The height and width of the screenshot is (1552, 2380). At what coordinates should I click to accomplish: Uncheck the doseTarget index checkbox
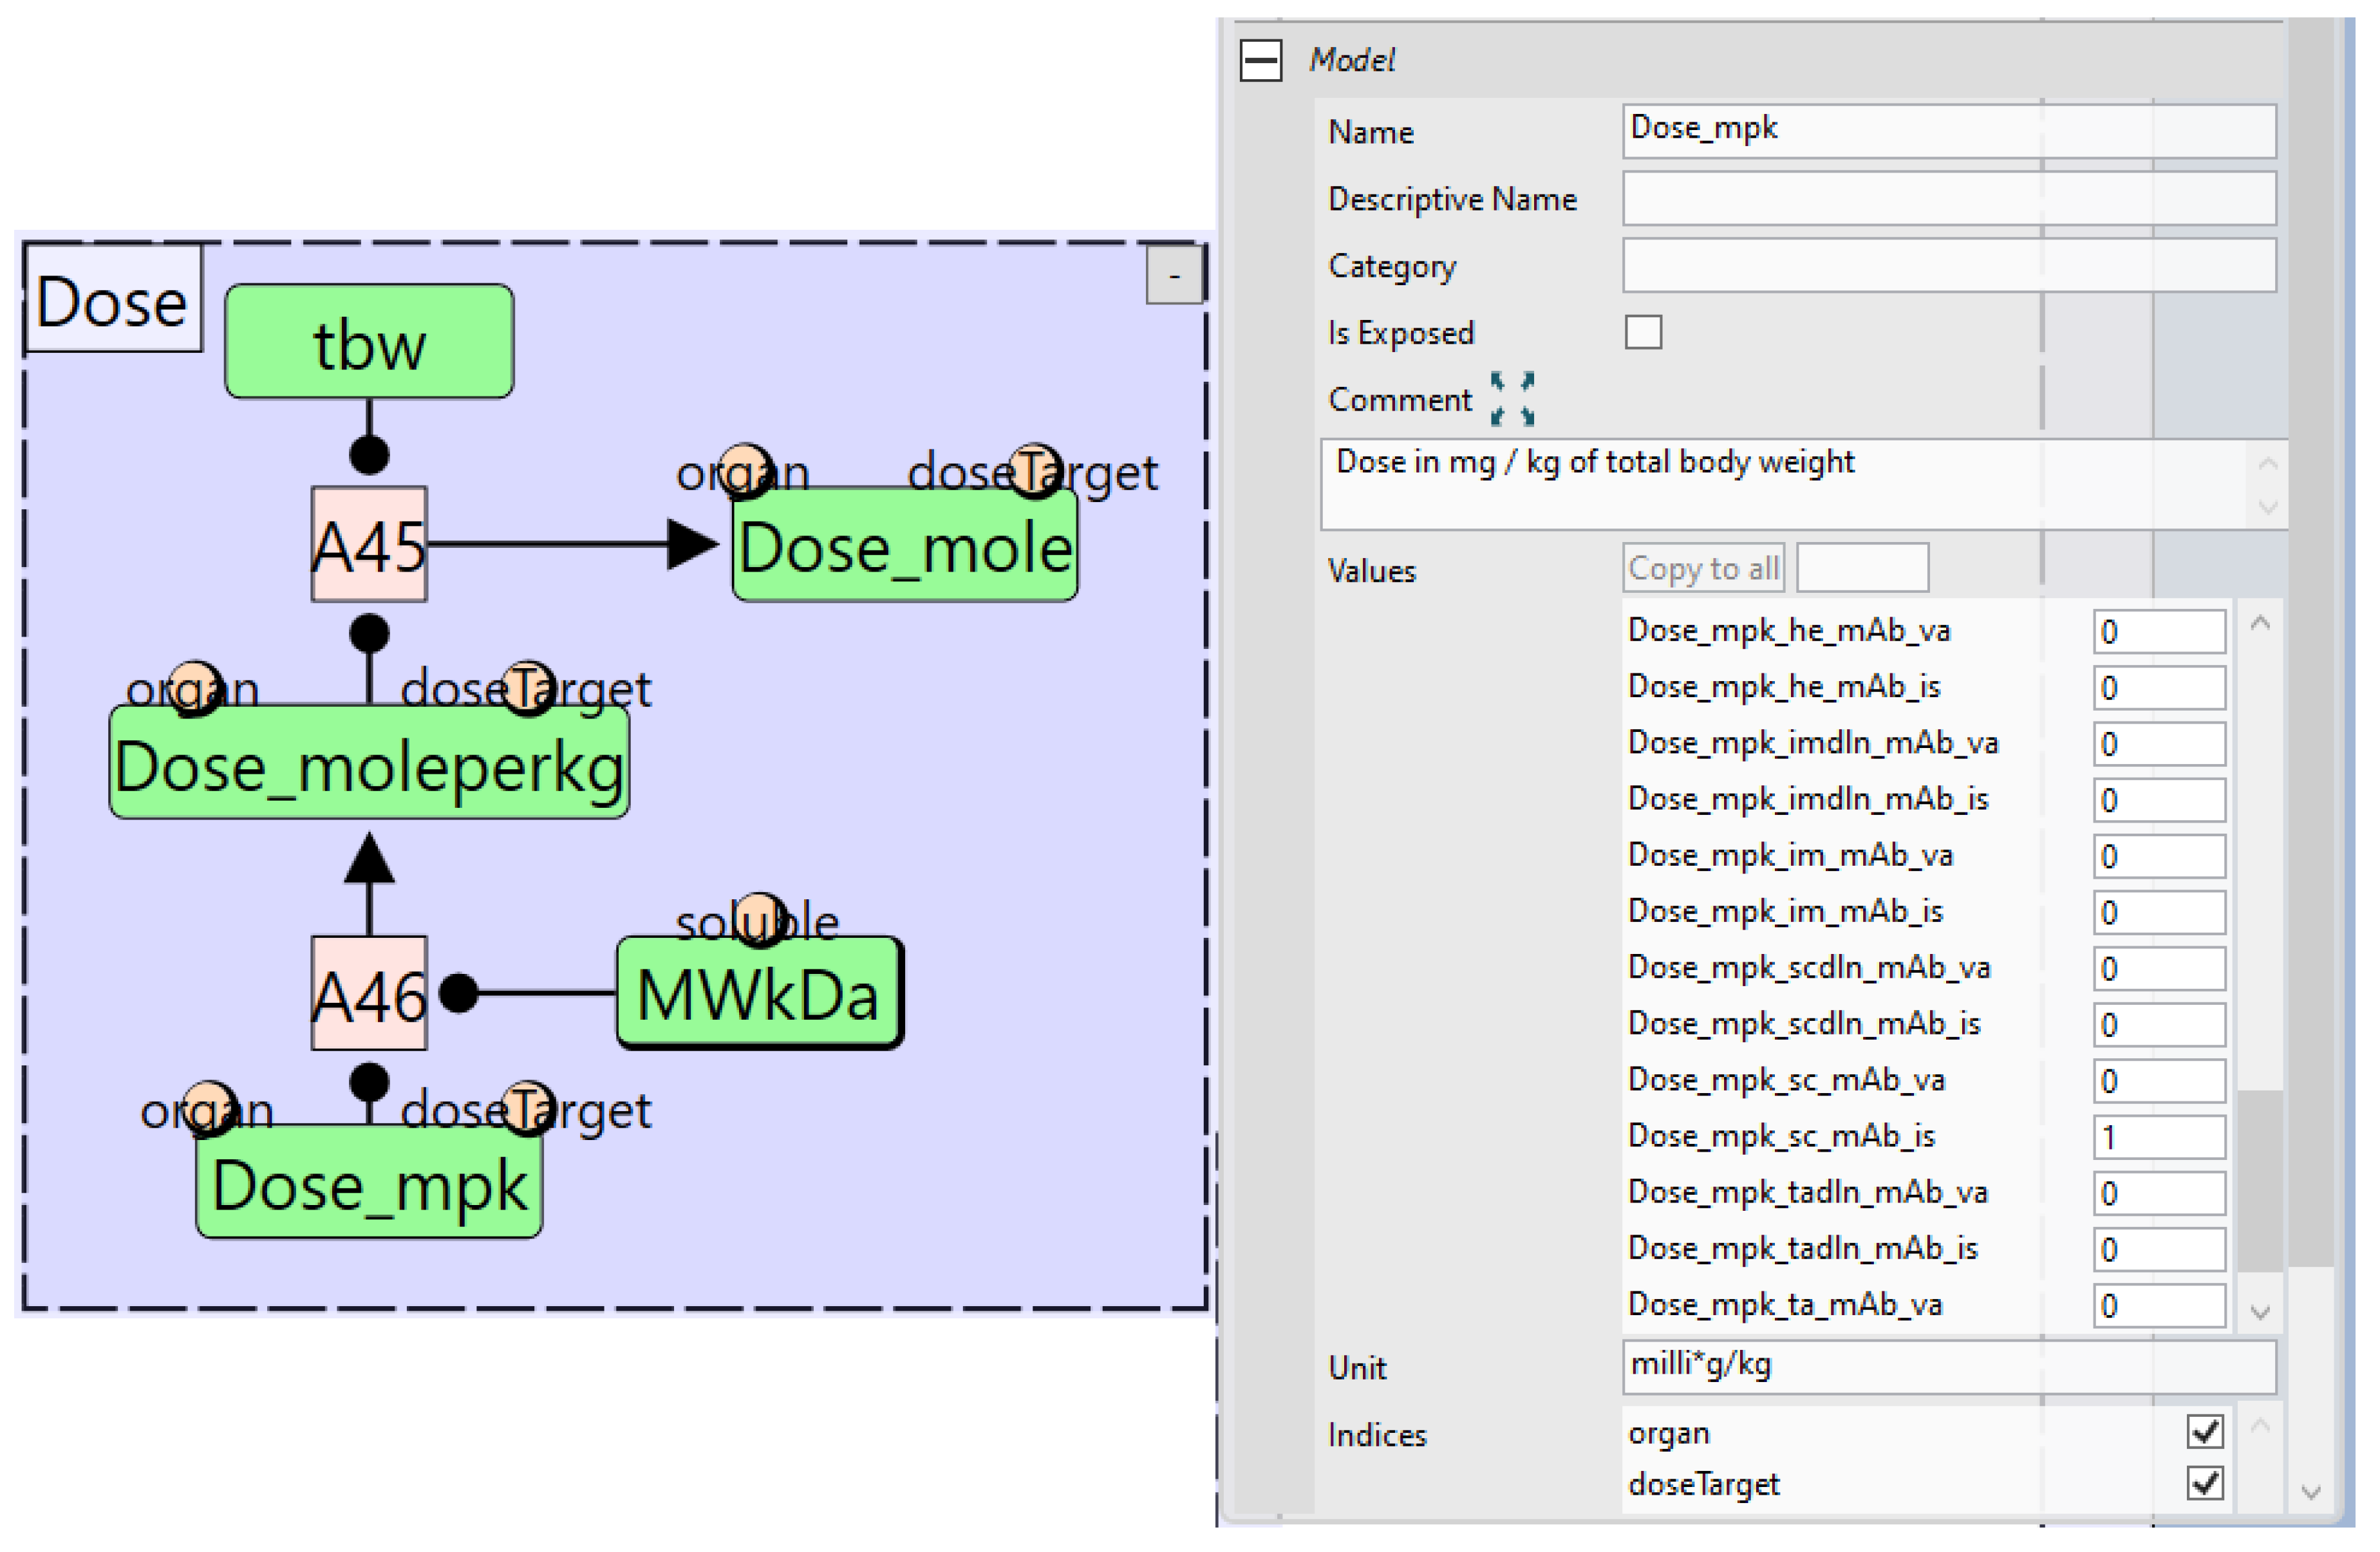(2204, 1483)
